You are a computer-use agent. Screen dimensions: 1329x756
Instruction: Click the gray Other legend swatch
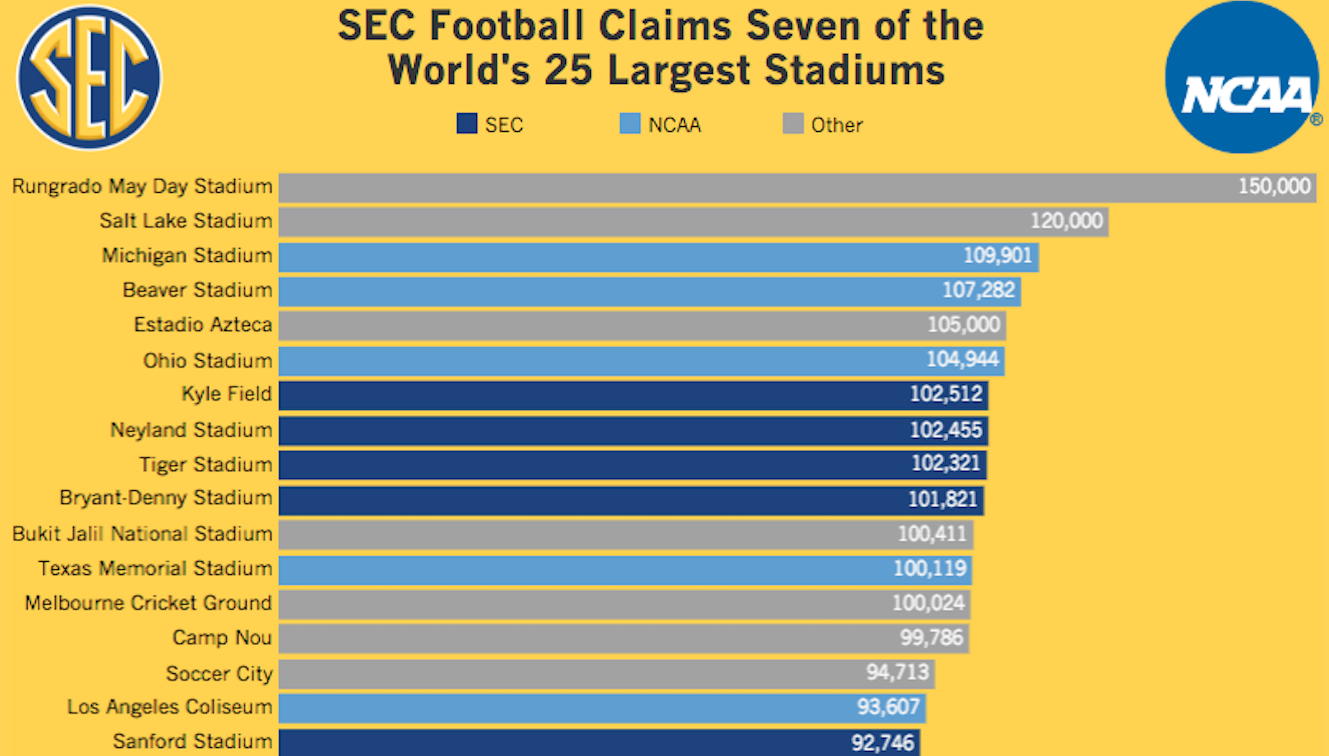point(793,125)
